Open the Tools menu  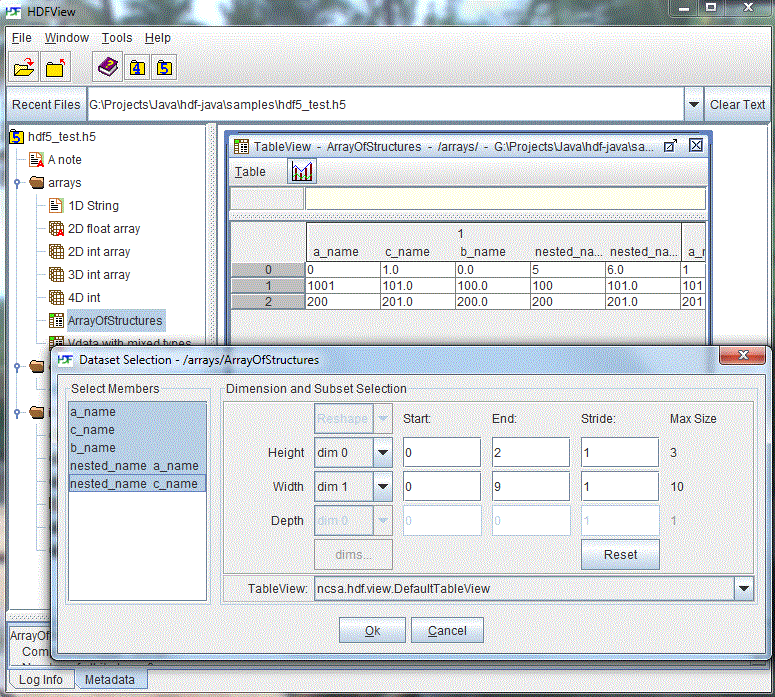click(117, 38)
